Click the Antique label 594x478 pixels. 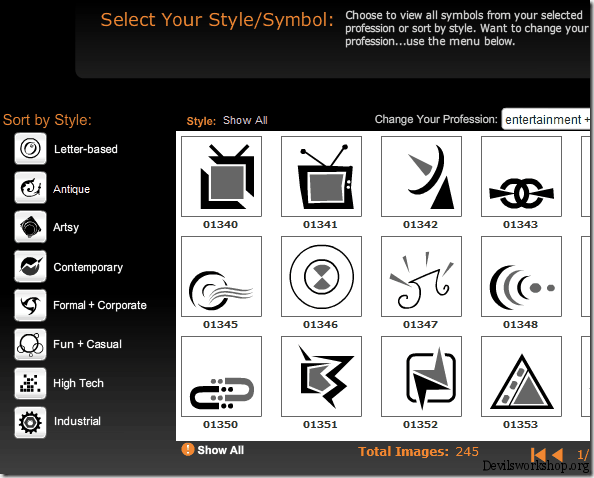coord(72,189)
